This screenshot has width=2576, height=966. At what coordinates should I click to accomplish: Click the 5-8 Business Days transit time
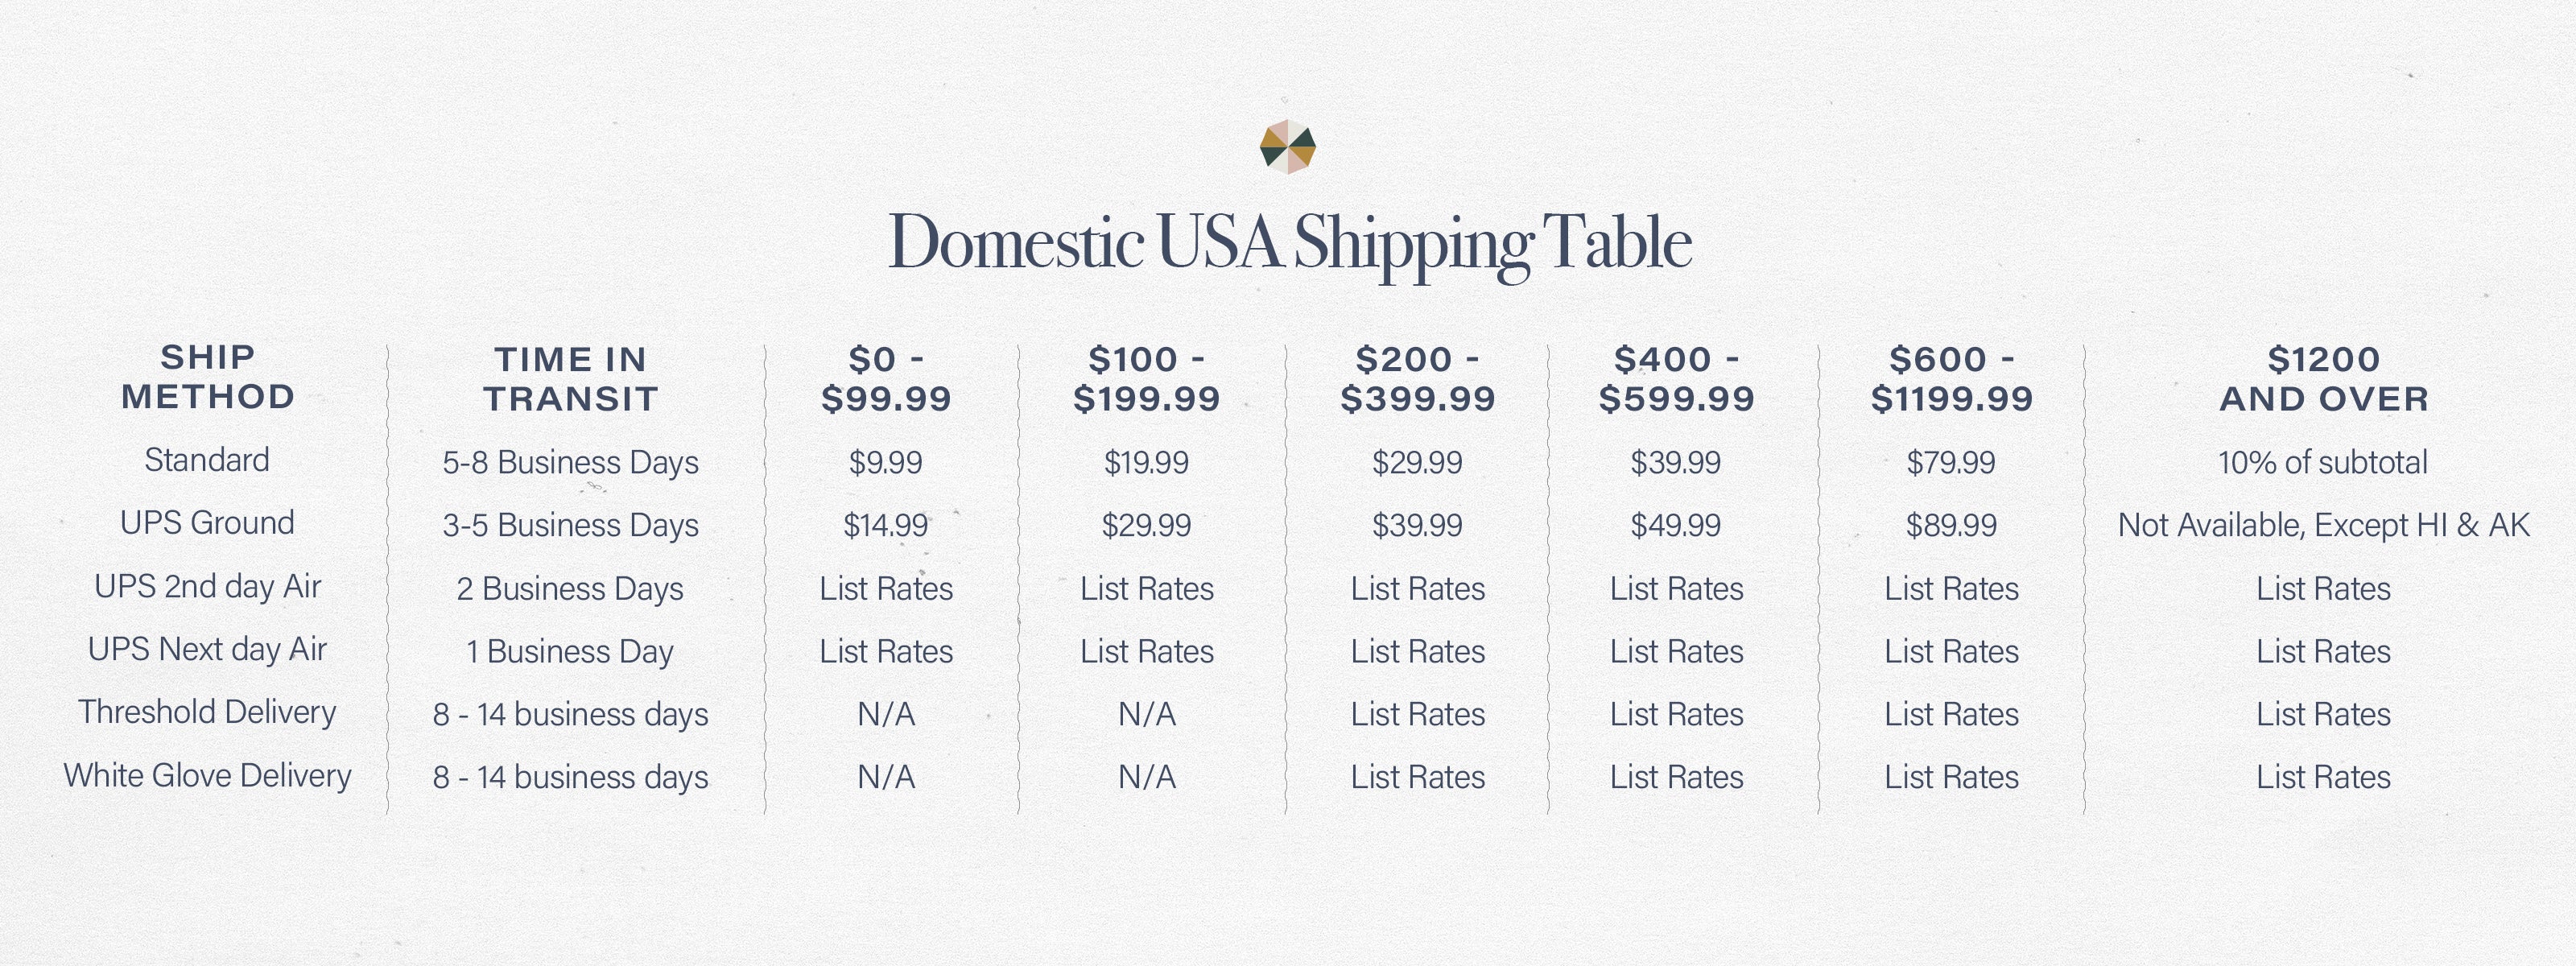(x=570, y=463)
